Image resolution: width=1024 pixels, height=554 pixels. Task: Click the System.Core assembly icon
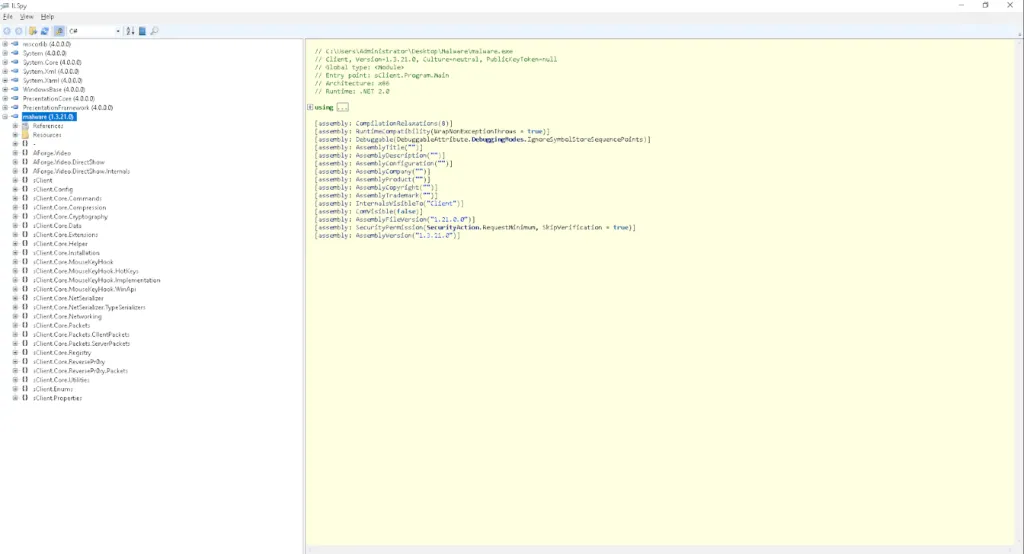coord(15,62)
